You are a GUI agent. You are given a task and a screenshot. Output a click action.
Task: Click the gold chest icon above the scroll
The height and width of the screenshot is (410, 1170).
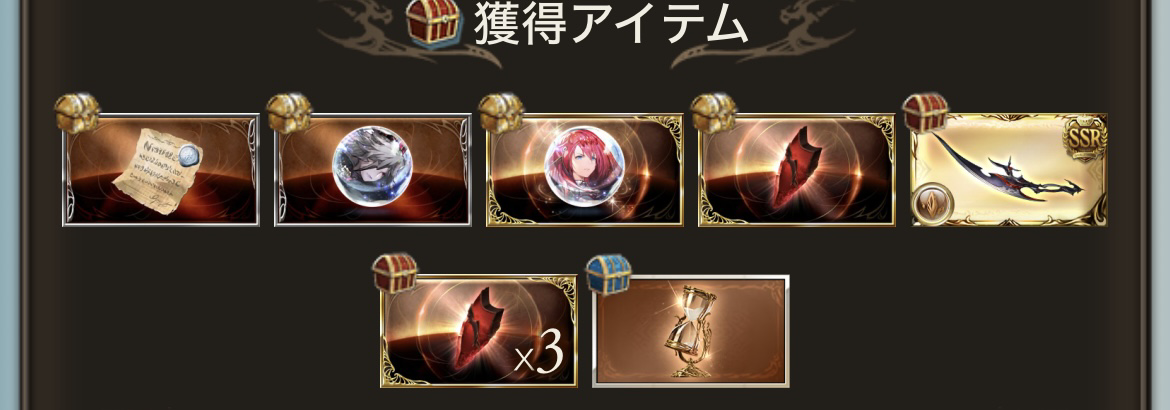coord(78,113)
